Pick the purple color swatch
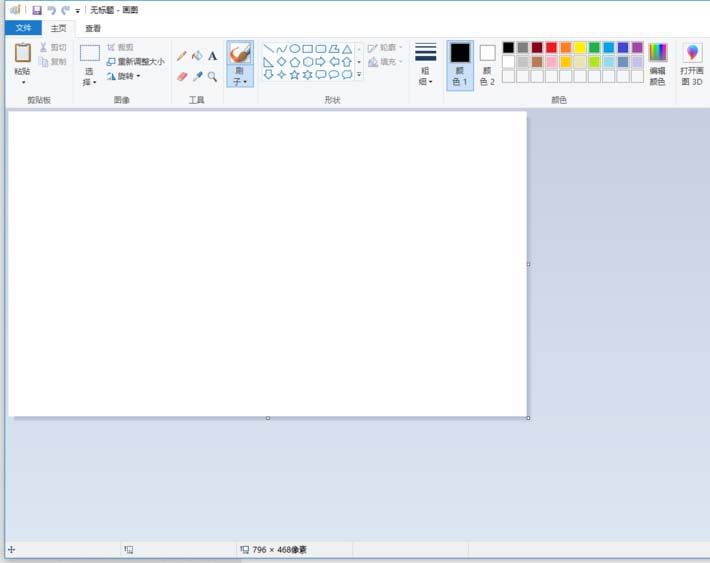 637,48
